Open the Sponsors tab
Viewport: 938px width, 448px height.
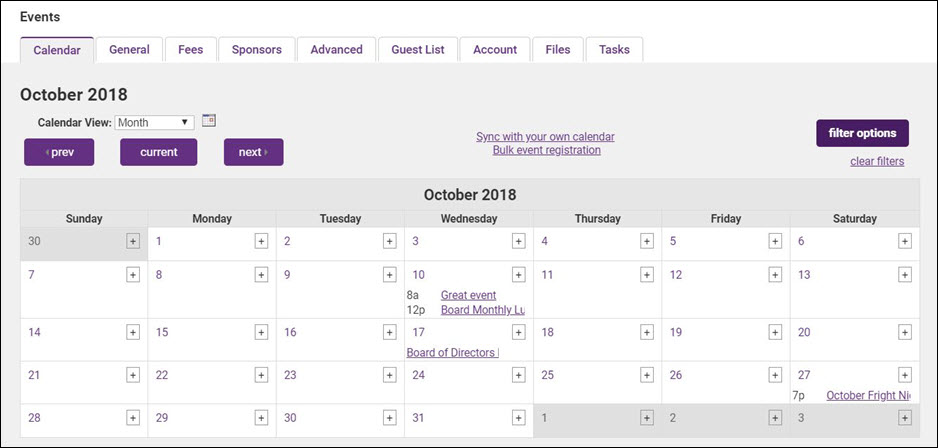click(257, 50)
